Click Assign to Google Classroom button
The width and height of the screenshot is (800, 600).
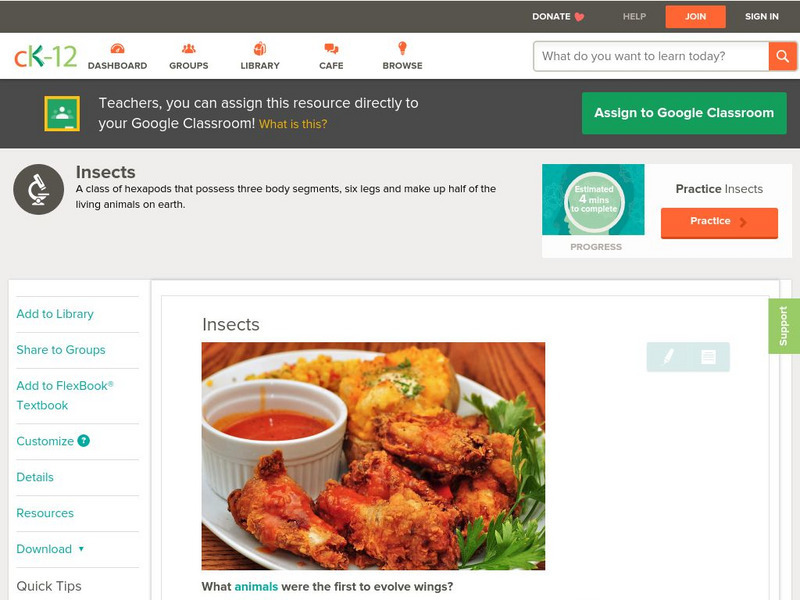click(684, 113)
